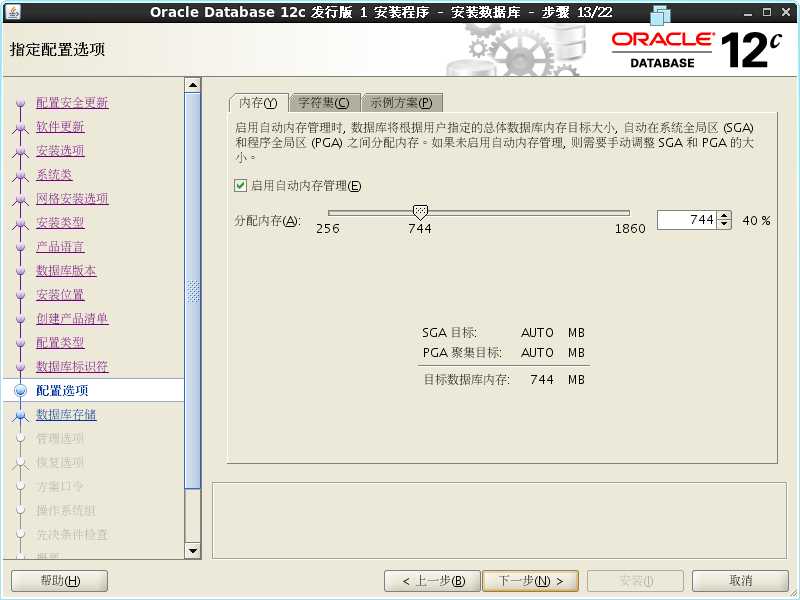The image size is (800, 600).
Task: Click the sidebar scrollbar down arrow
Action: 193,551
